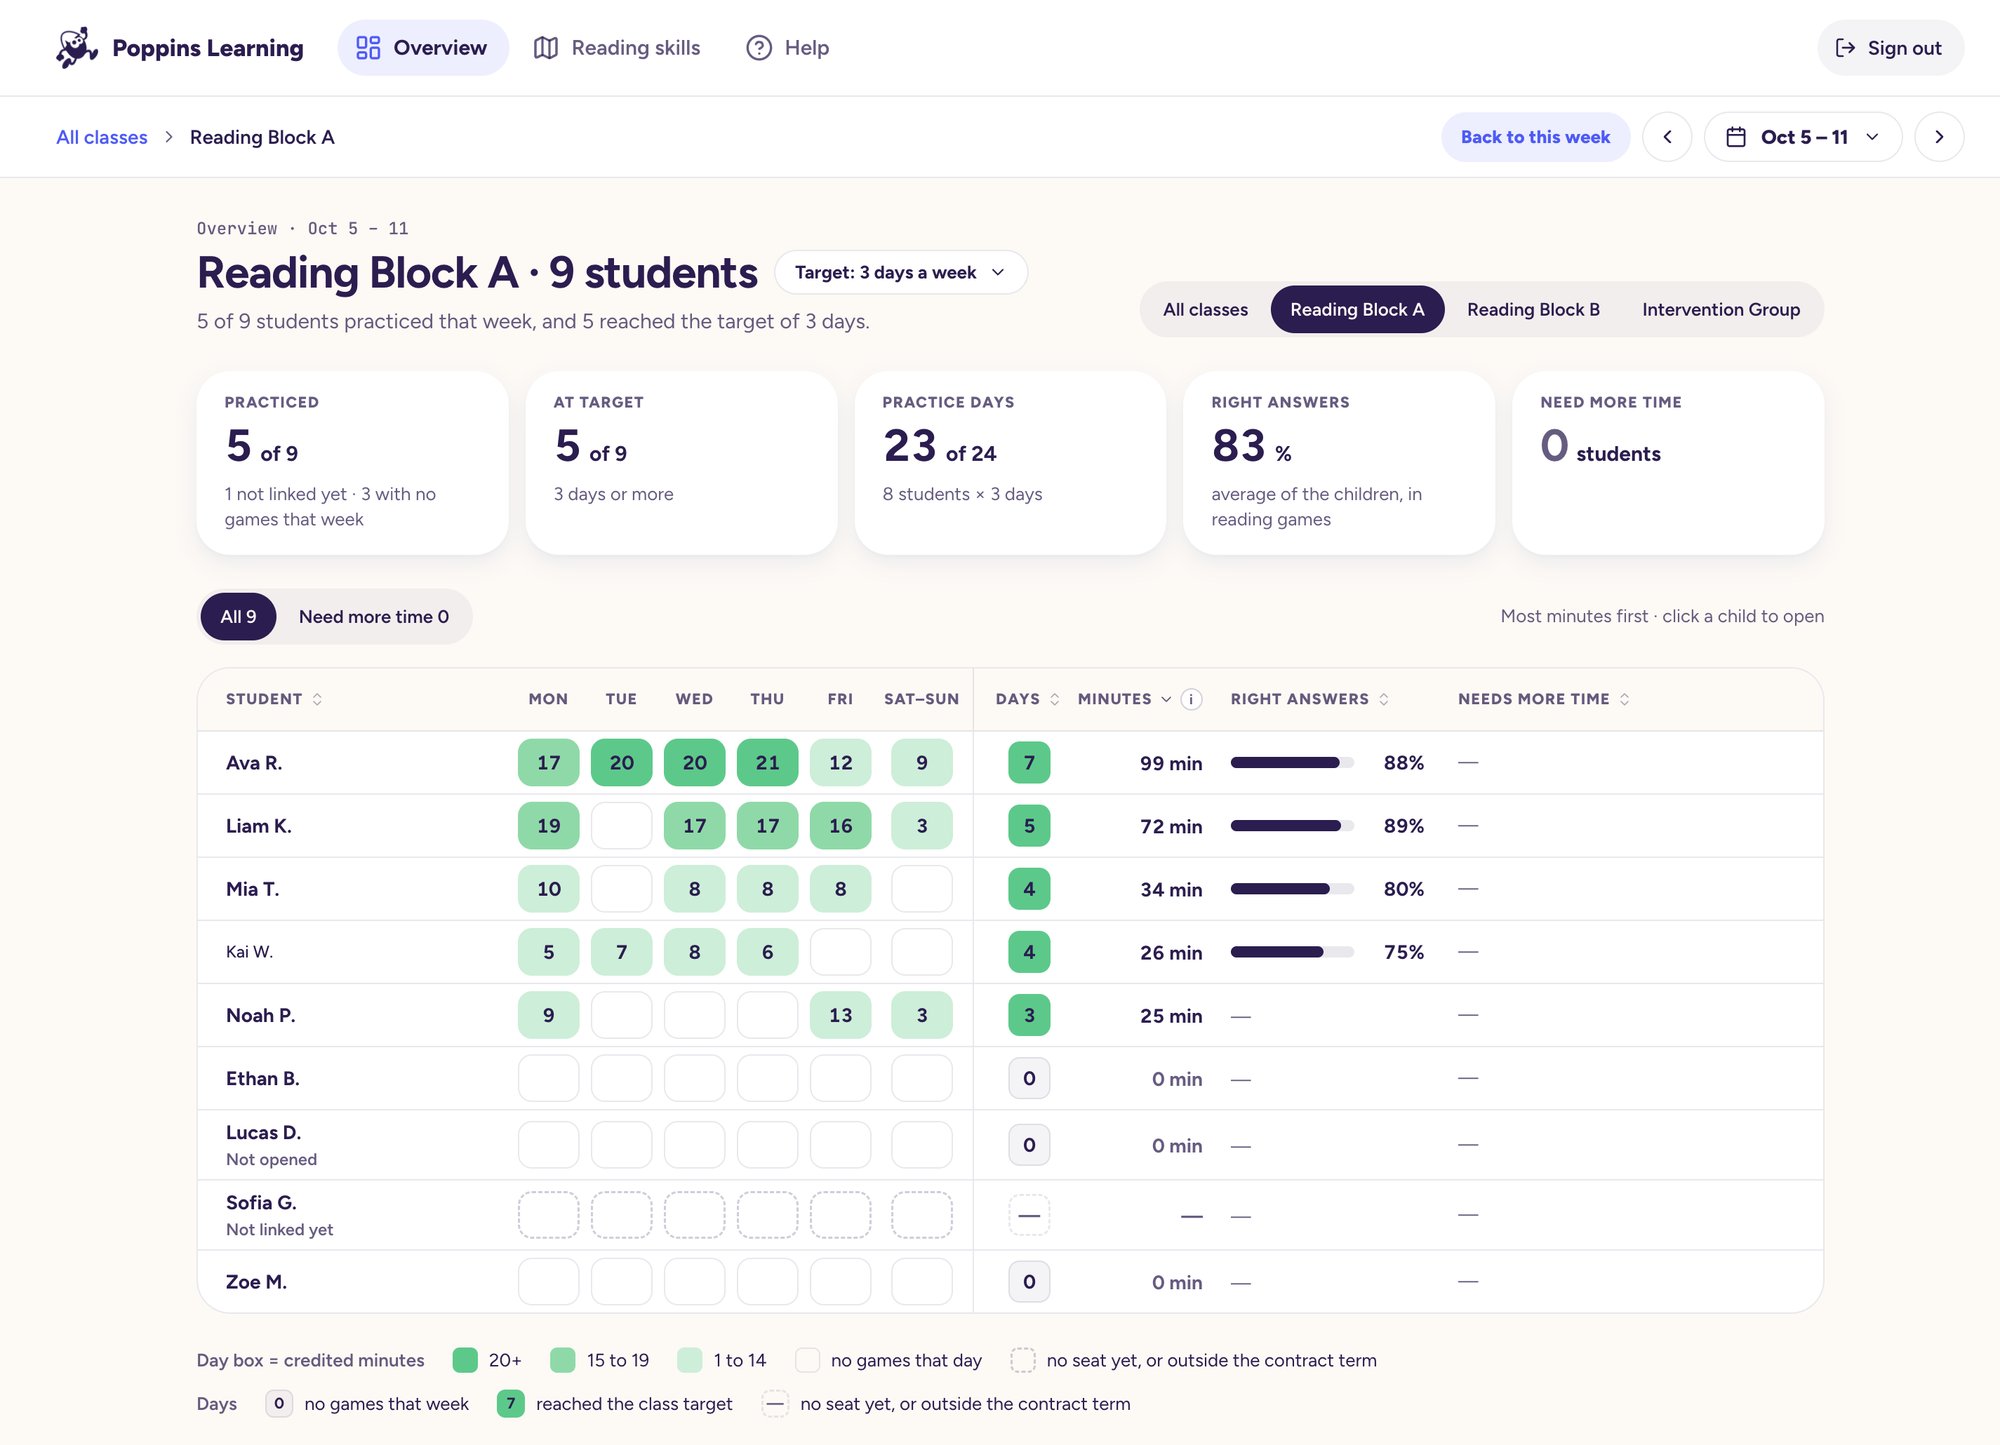Open Sofia G. Not linked yet row
This screenshot has width=2000, height=1445.
click(1010, 1215)
